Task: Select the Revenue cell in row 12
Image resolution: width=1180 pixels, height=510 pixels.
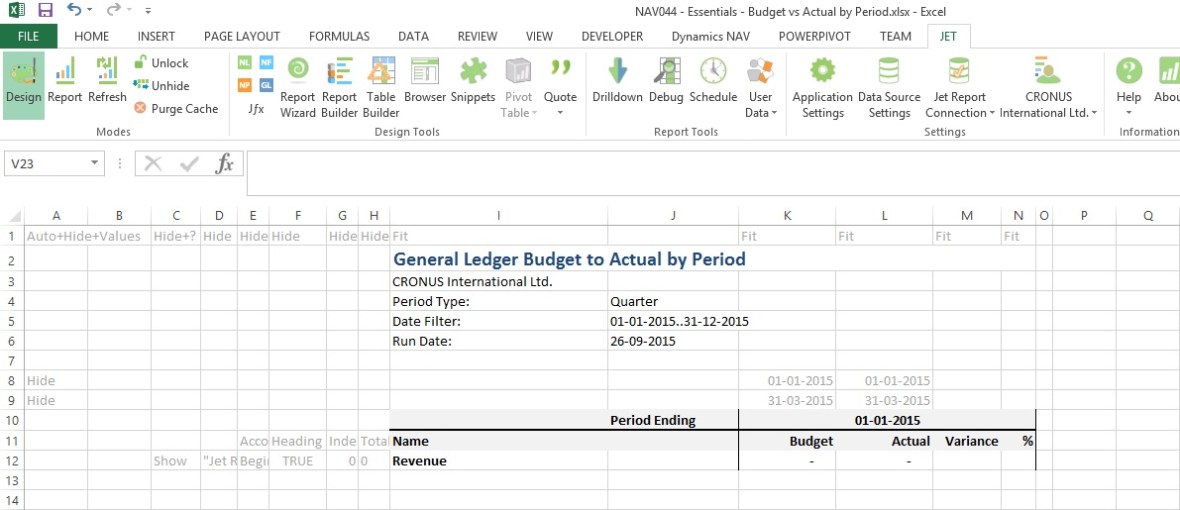Action: 498,461
